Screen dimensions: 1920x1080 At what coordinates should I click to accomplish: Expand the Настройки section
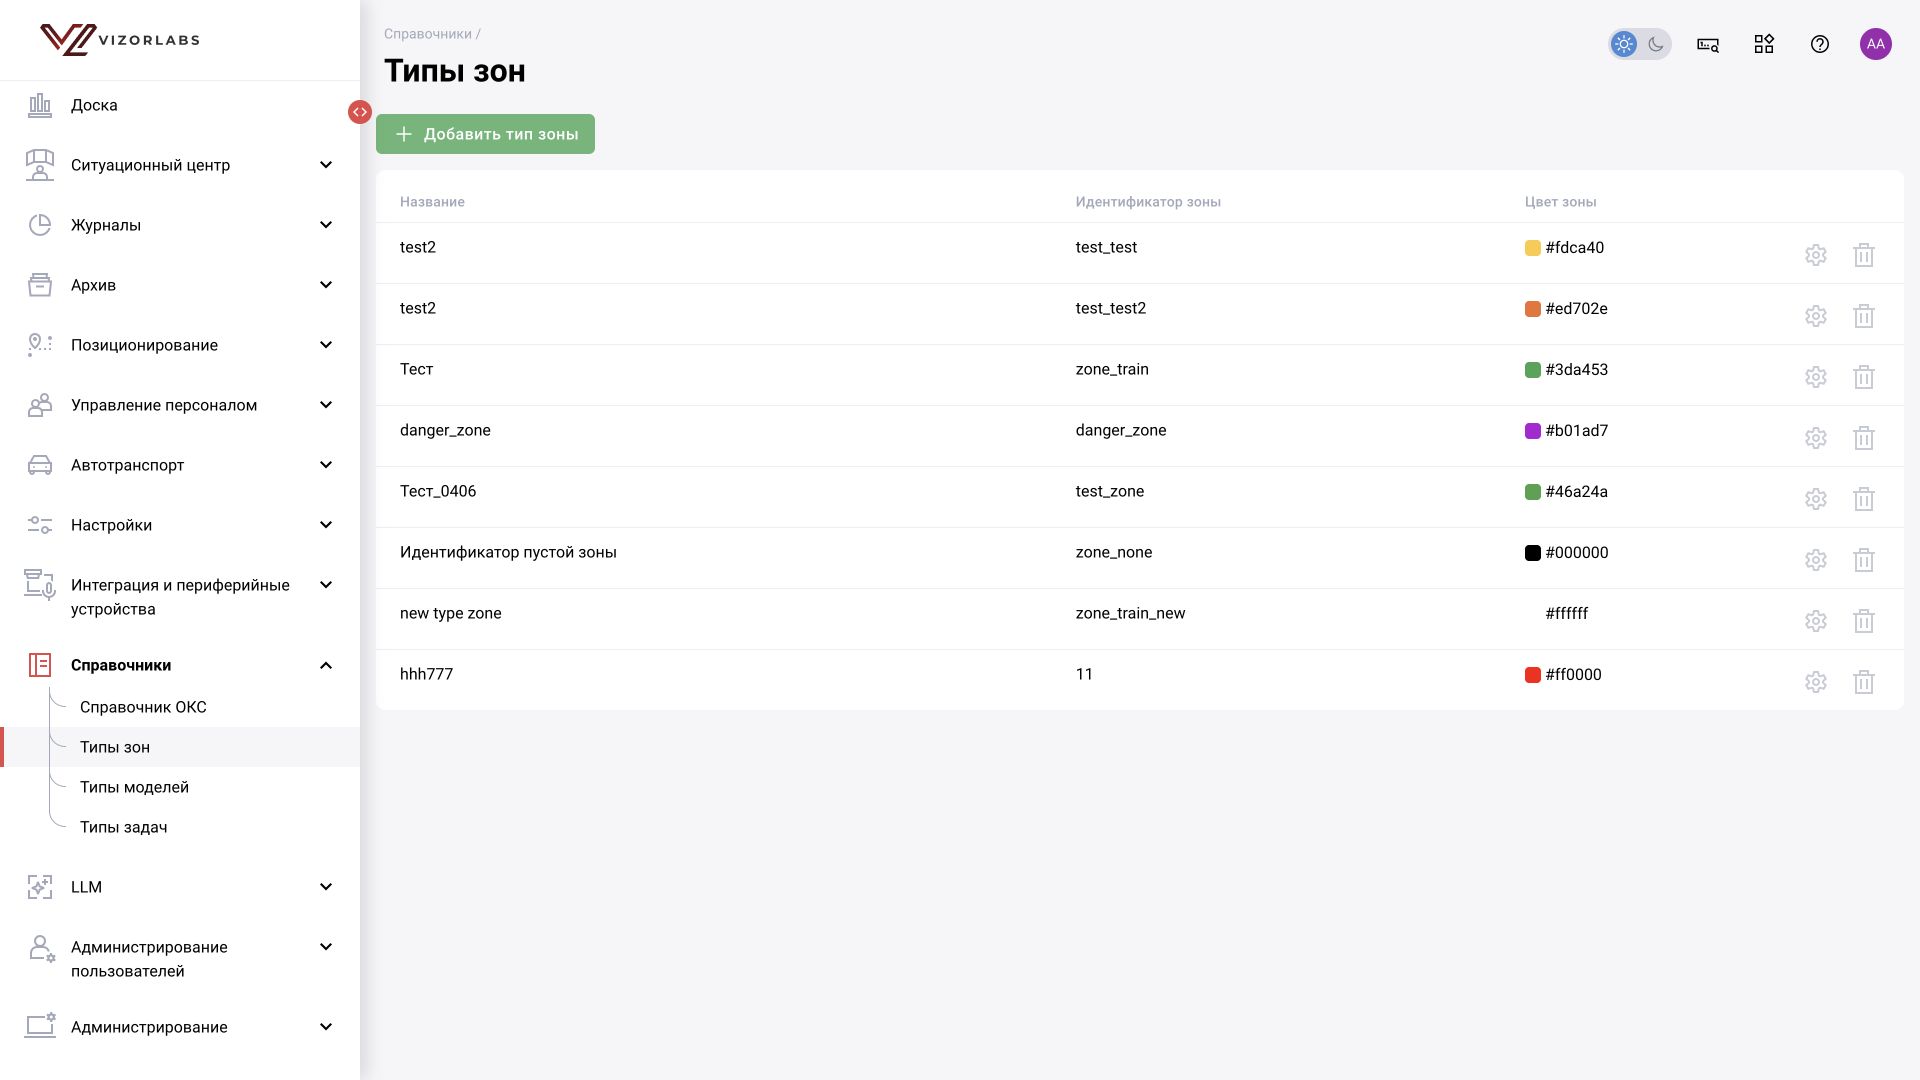180,525
